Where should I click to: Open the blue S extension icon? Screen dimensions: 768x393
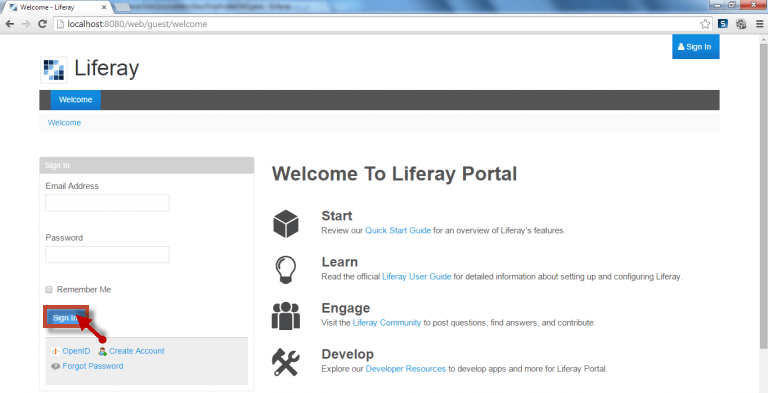tap(723, 24)
